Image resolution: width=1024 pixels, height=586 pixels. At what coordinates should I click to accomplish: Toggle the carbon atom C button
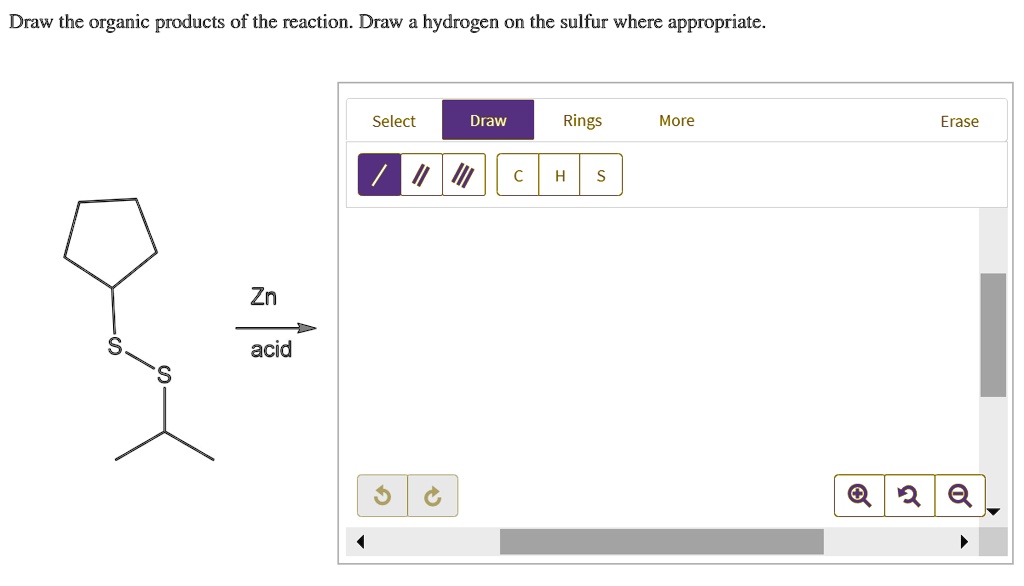517,175
